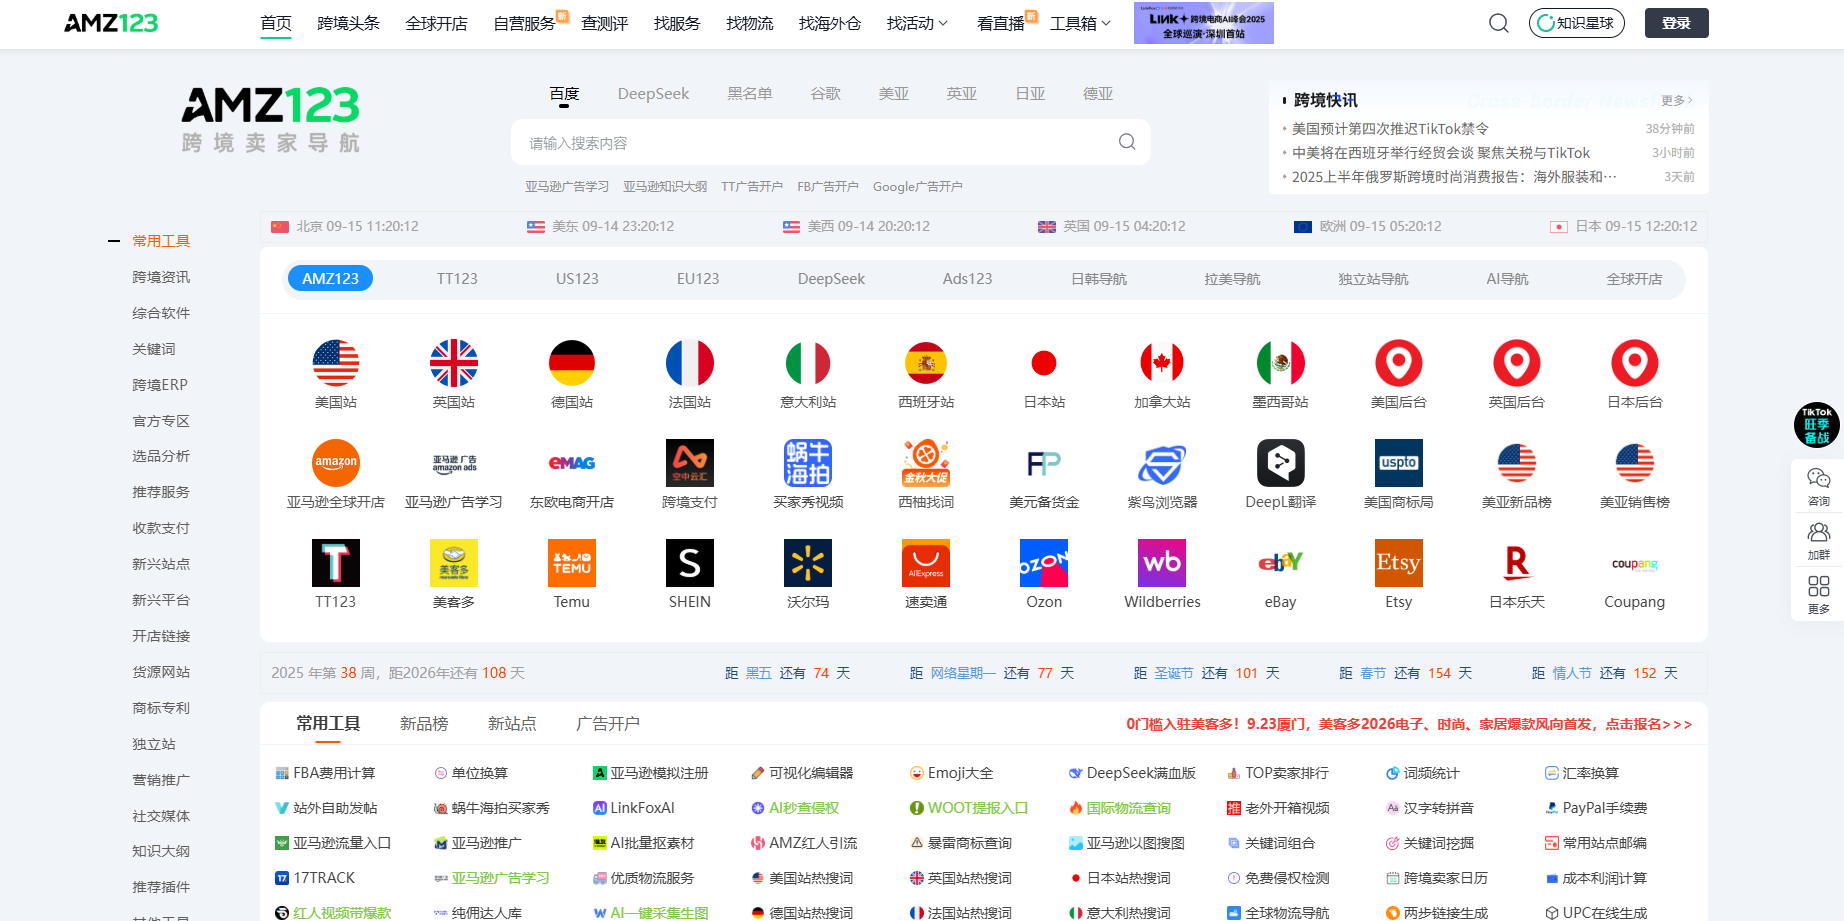Screen dimensions: 1844x921
Task: Open the 紫鸟浏览器 icon
Action: tap(1162, 463)
